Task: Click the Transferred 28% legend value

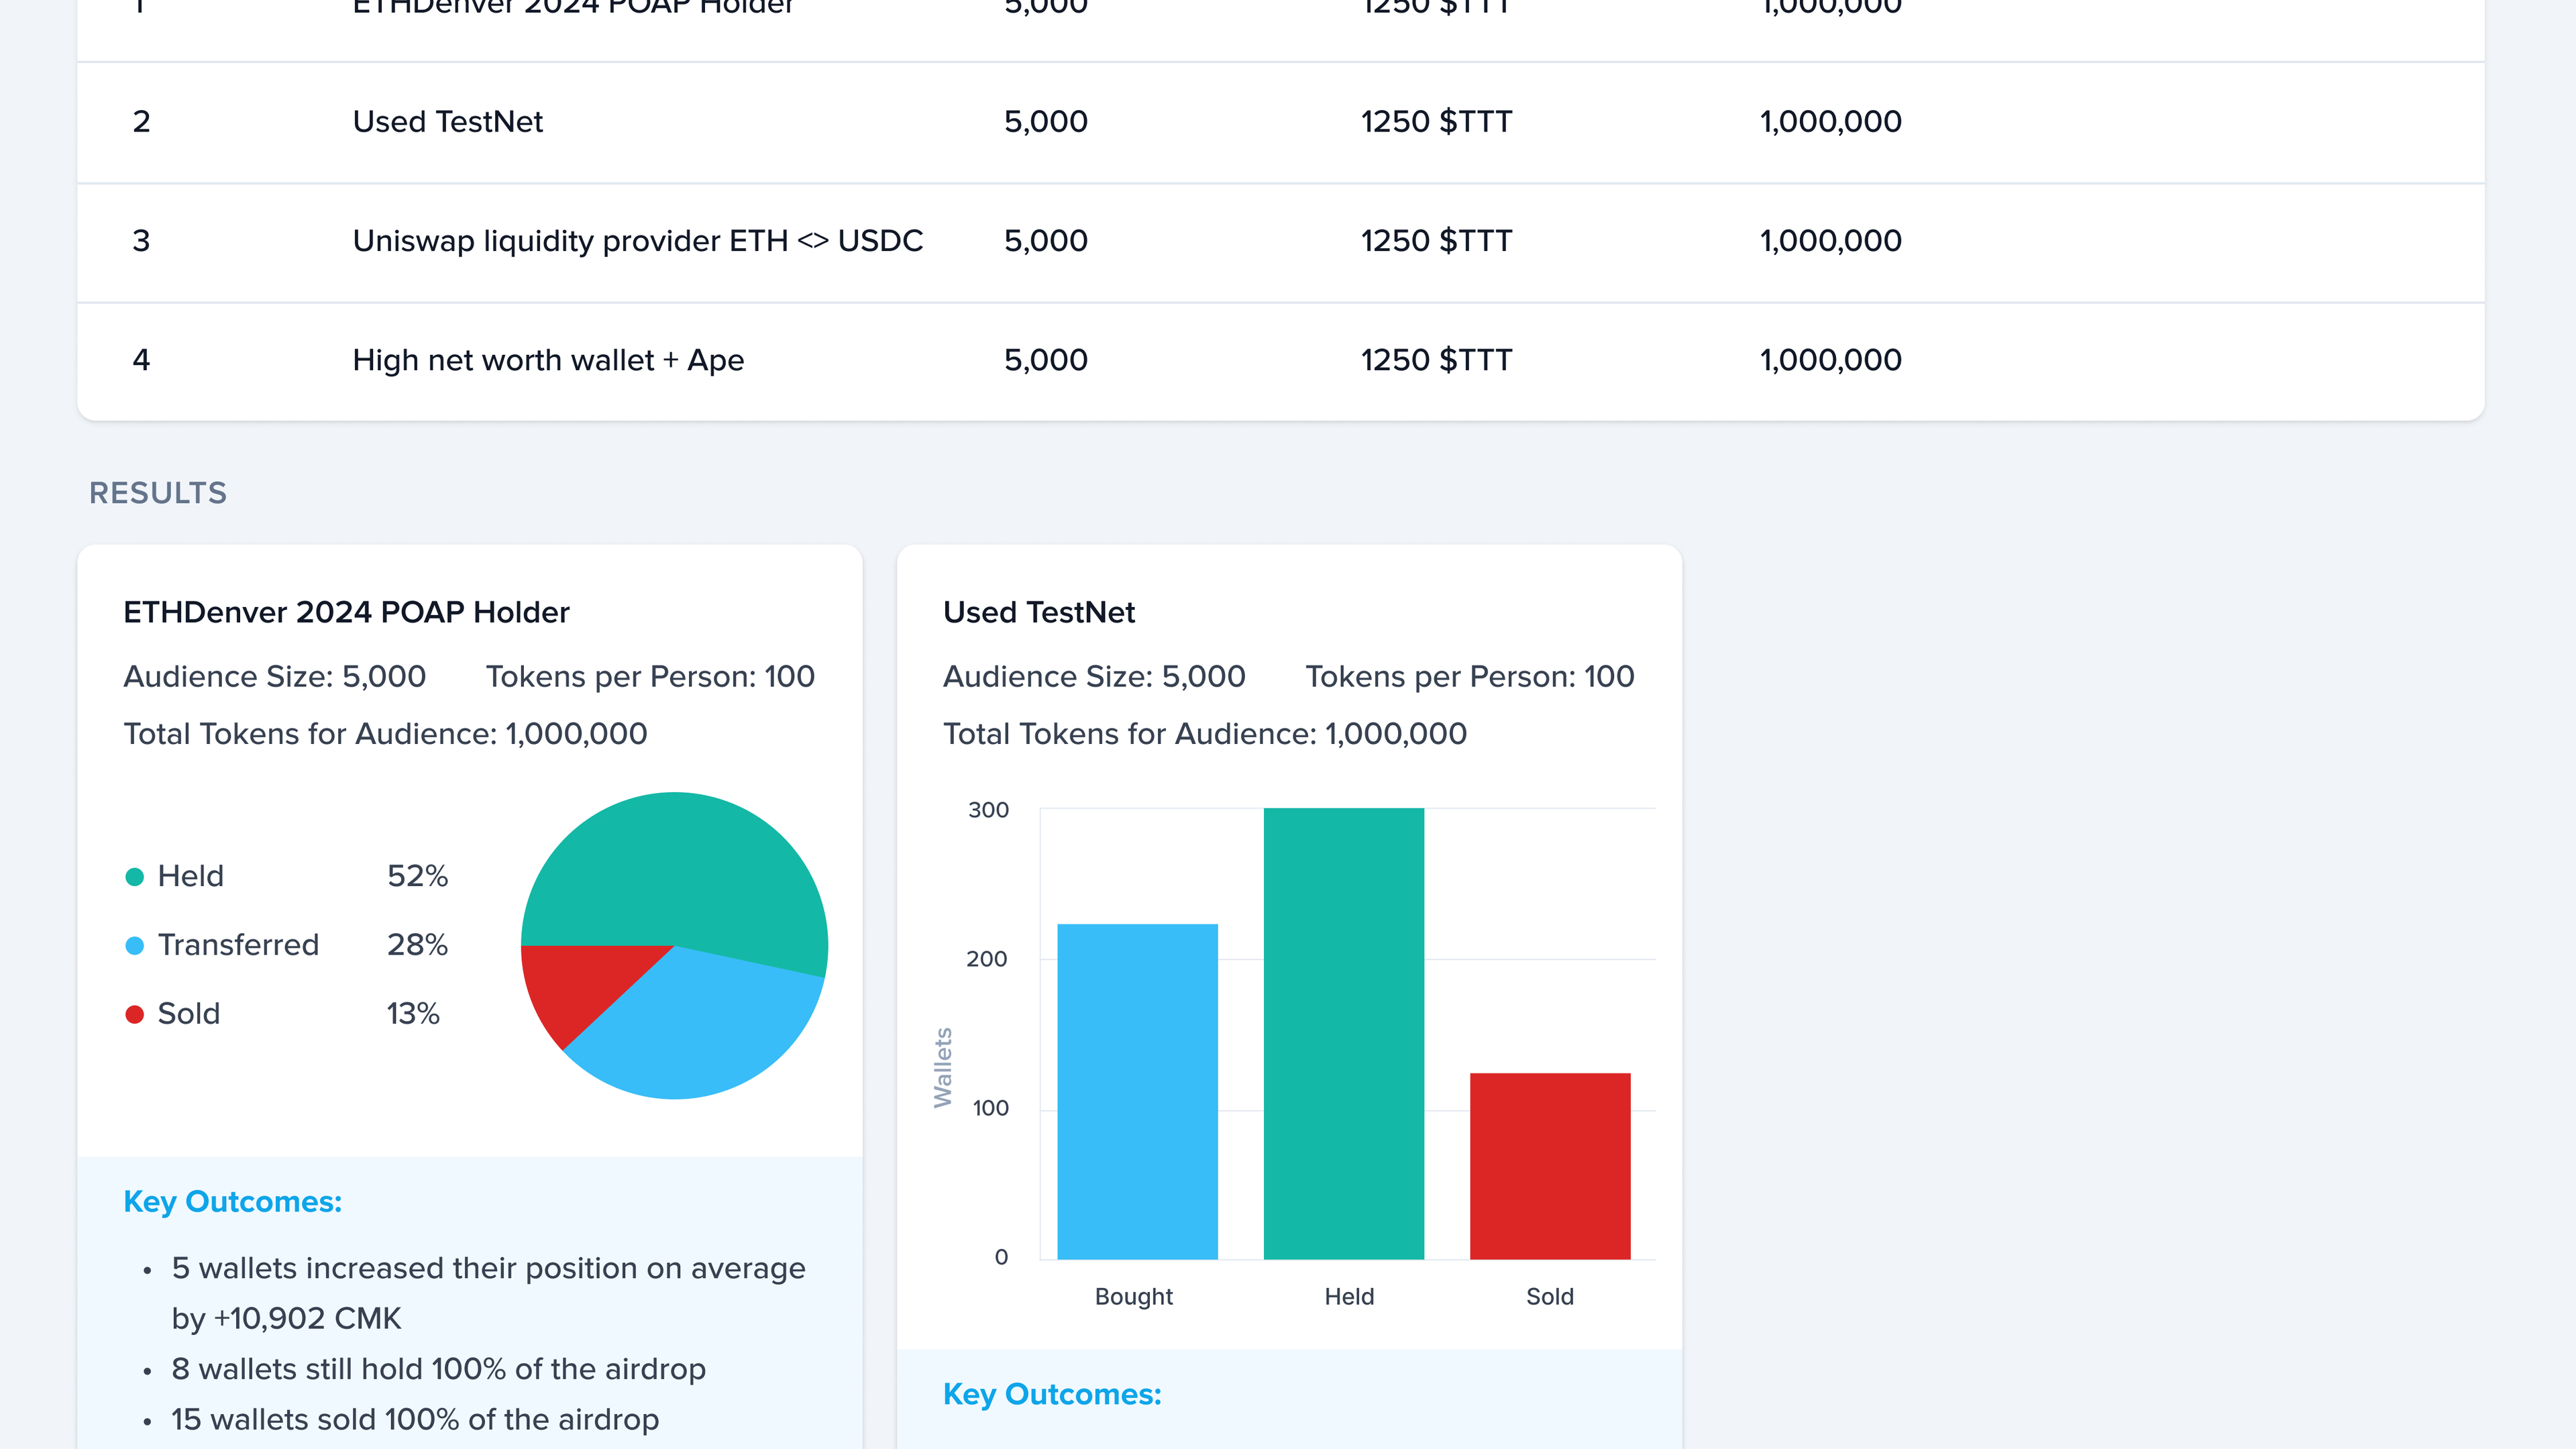Action: click(417, 945)
